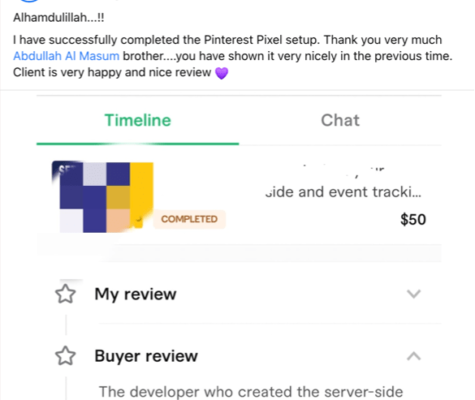The width and height of the screenshot is (475, 400).
Task: Click the purple heart emoji
Action: (x=222, y=73)
